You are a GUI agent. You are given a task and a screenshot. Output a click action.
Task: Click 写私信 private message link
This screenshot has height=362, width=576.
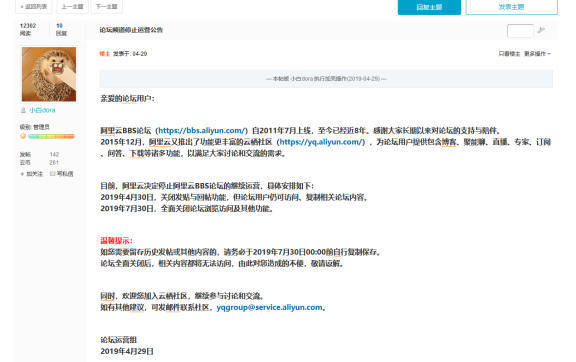[x=65, y=174]
